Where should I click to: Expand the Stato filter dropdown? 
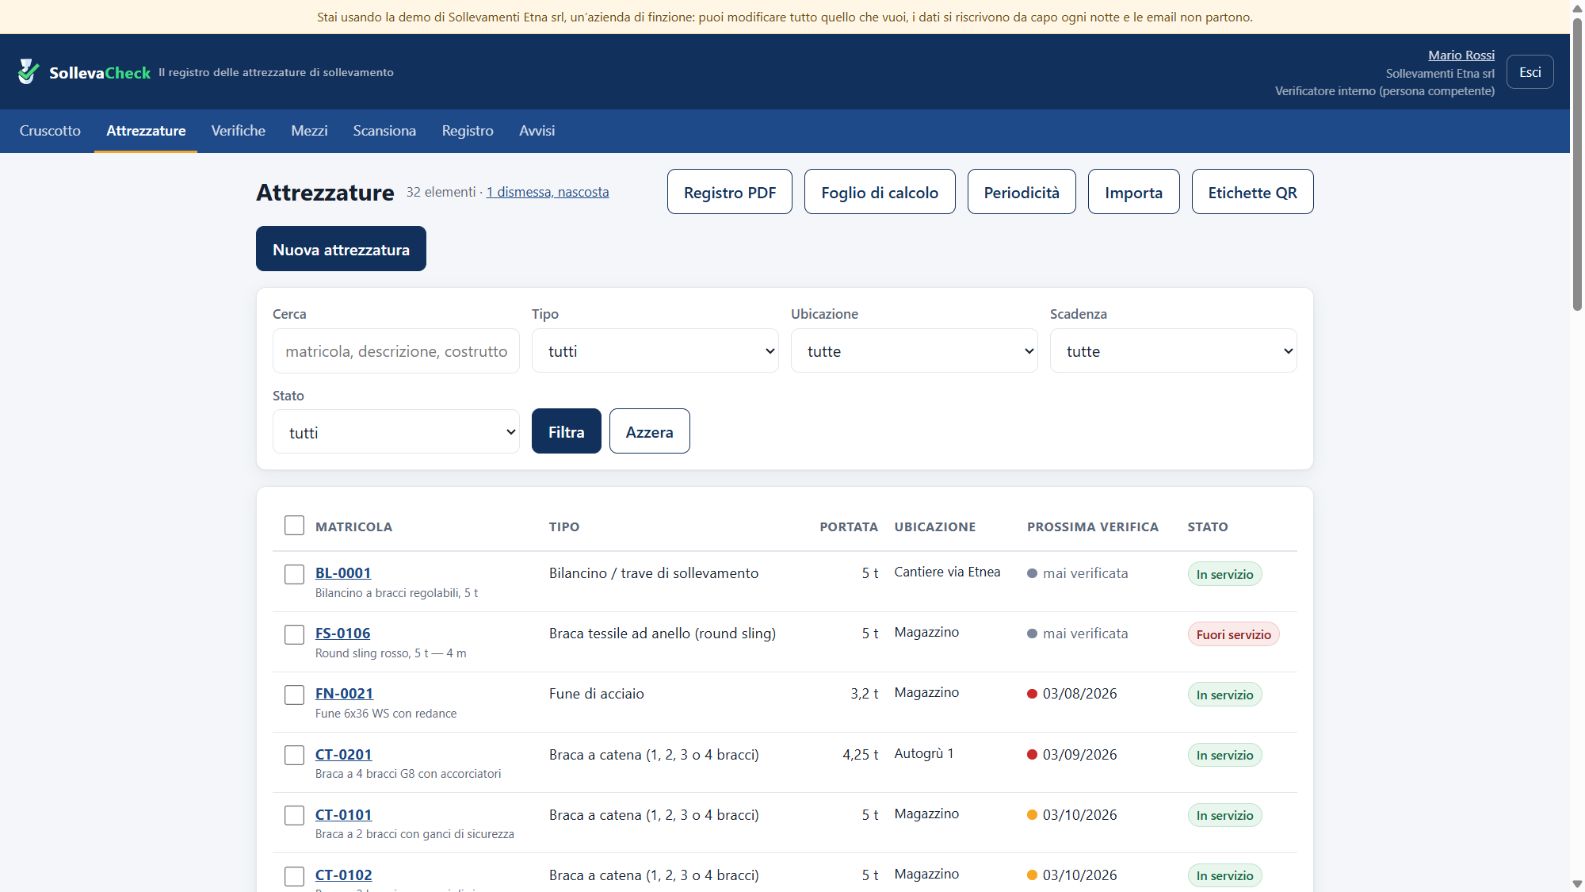396,432
